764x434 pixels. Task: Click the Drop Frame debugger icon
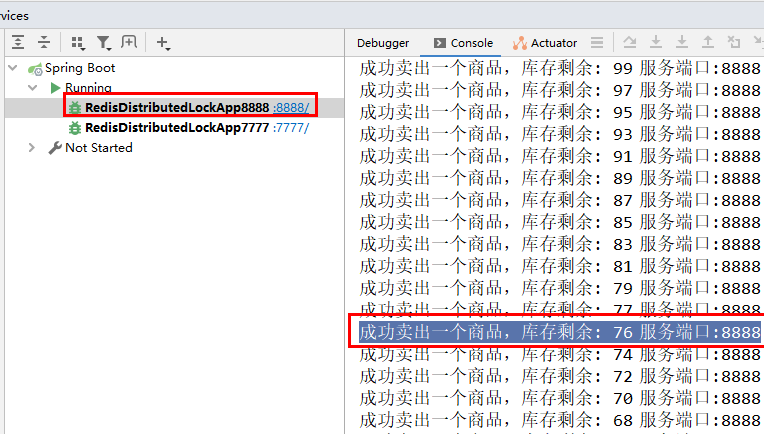(734, 42)
